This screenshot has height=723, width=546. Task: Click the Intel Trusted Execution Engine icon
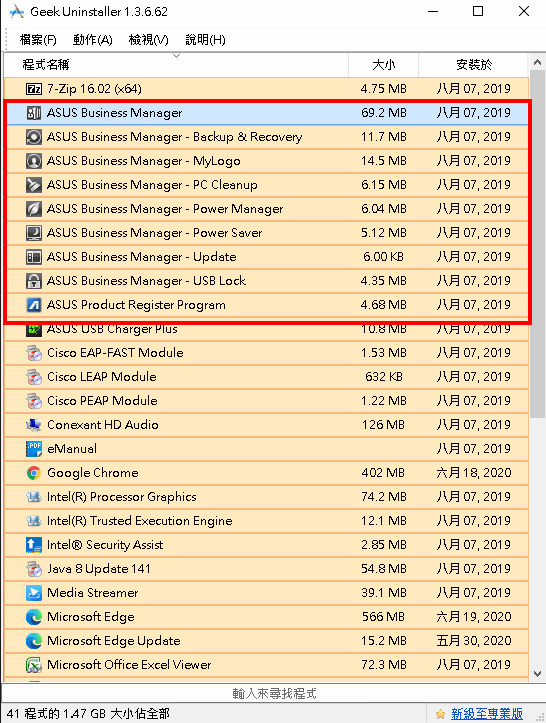pyautogui.click(x=34, y=521)
